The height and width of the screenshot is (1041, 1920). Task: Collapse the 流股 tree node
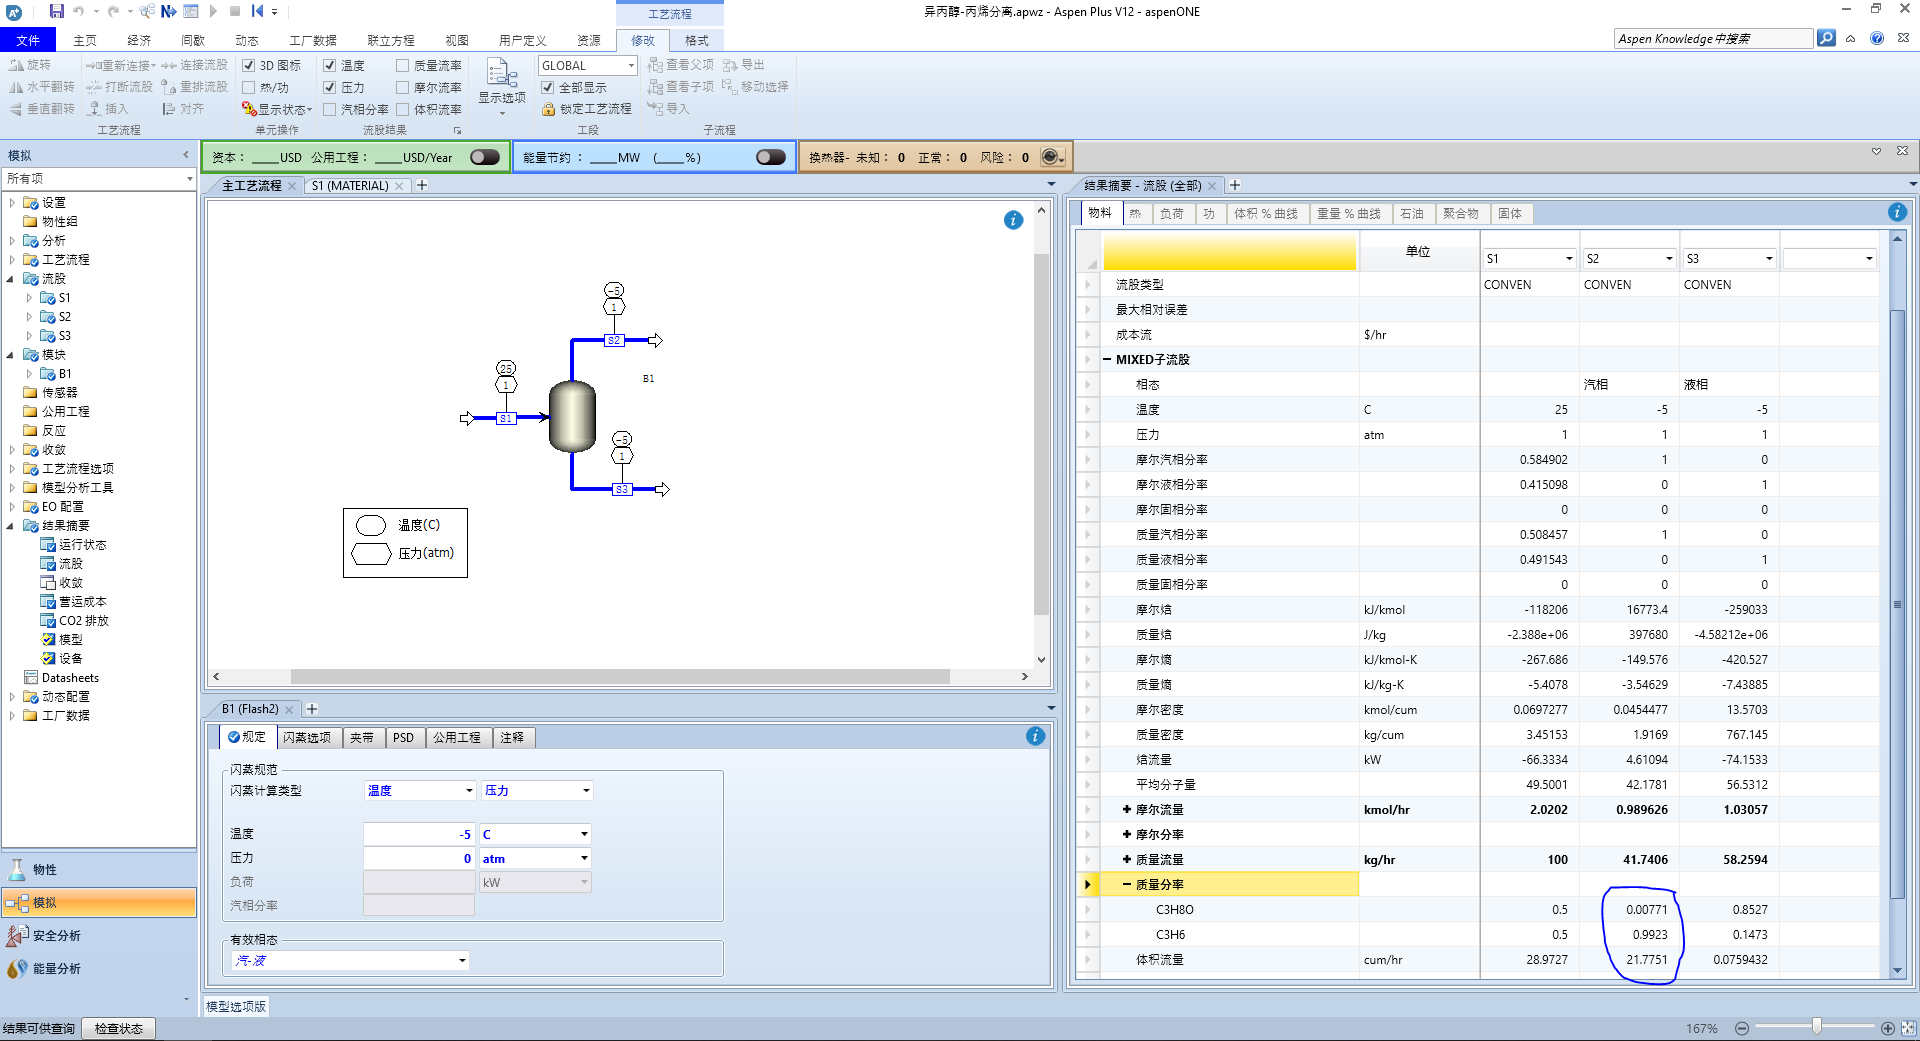coord(12,279)
